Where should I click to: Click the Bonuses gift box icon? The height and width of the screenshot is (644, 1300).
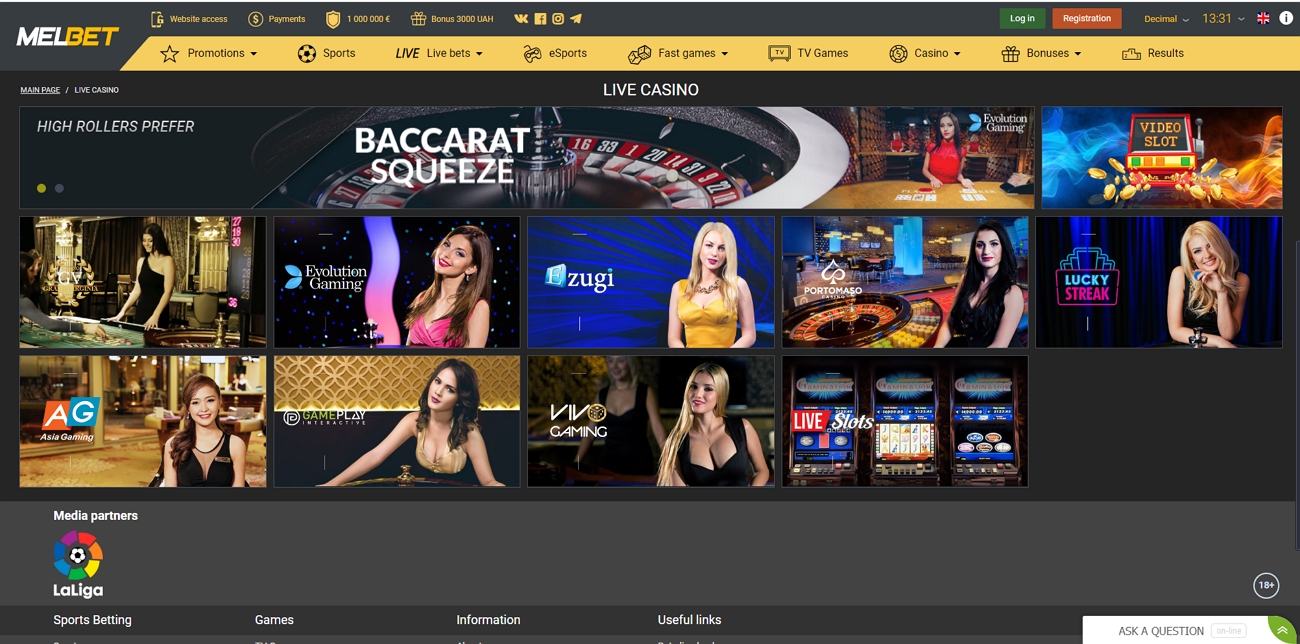tap(1011, 54)
